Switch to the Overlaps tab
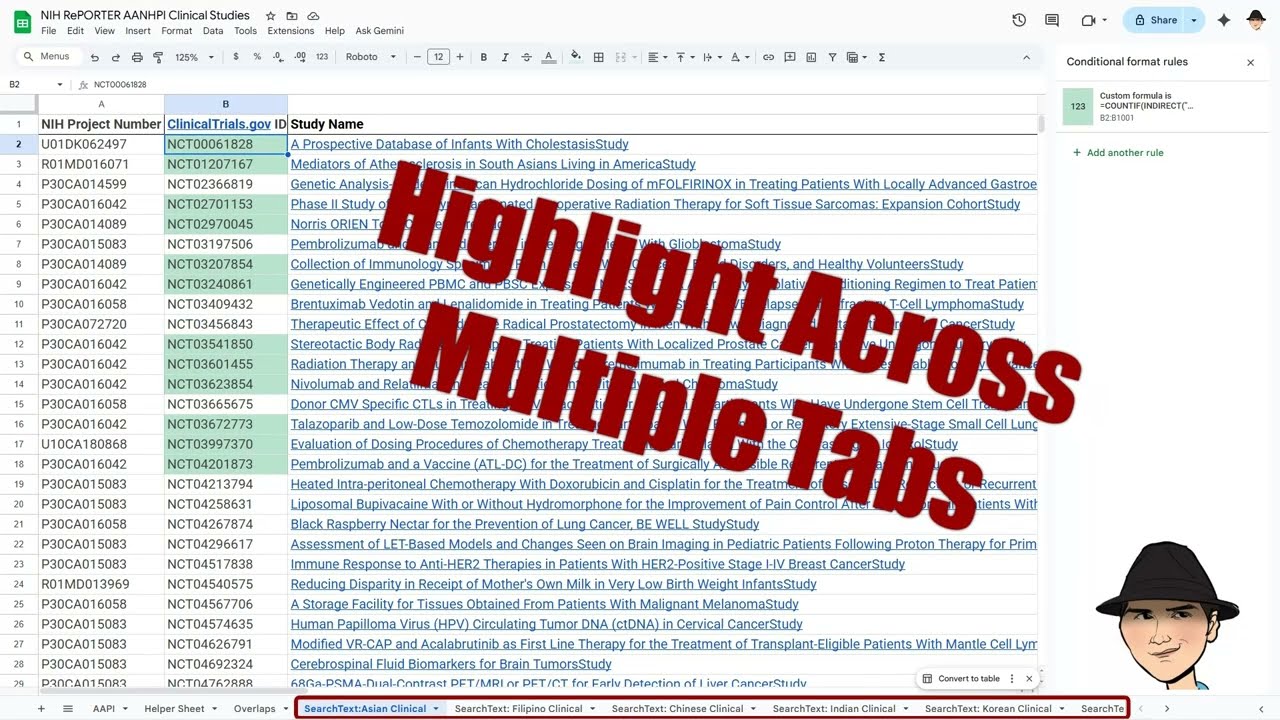1280x720 pixels. [x=261, y=708]
